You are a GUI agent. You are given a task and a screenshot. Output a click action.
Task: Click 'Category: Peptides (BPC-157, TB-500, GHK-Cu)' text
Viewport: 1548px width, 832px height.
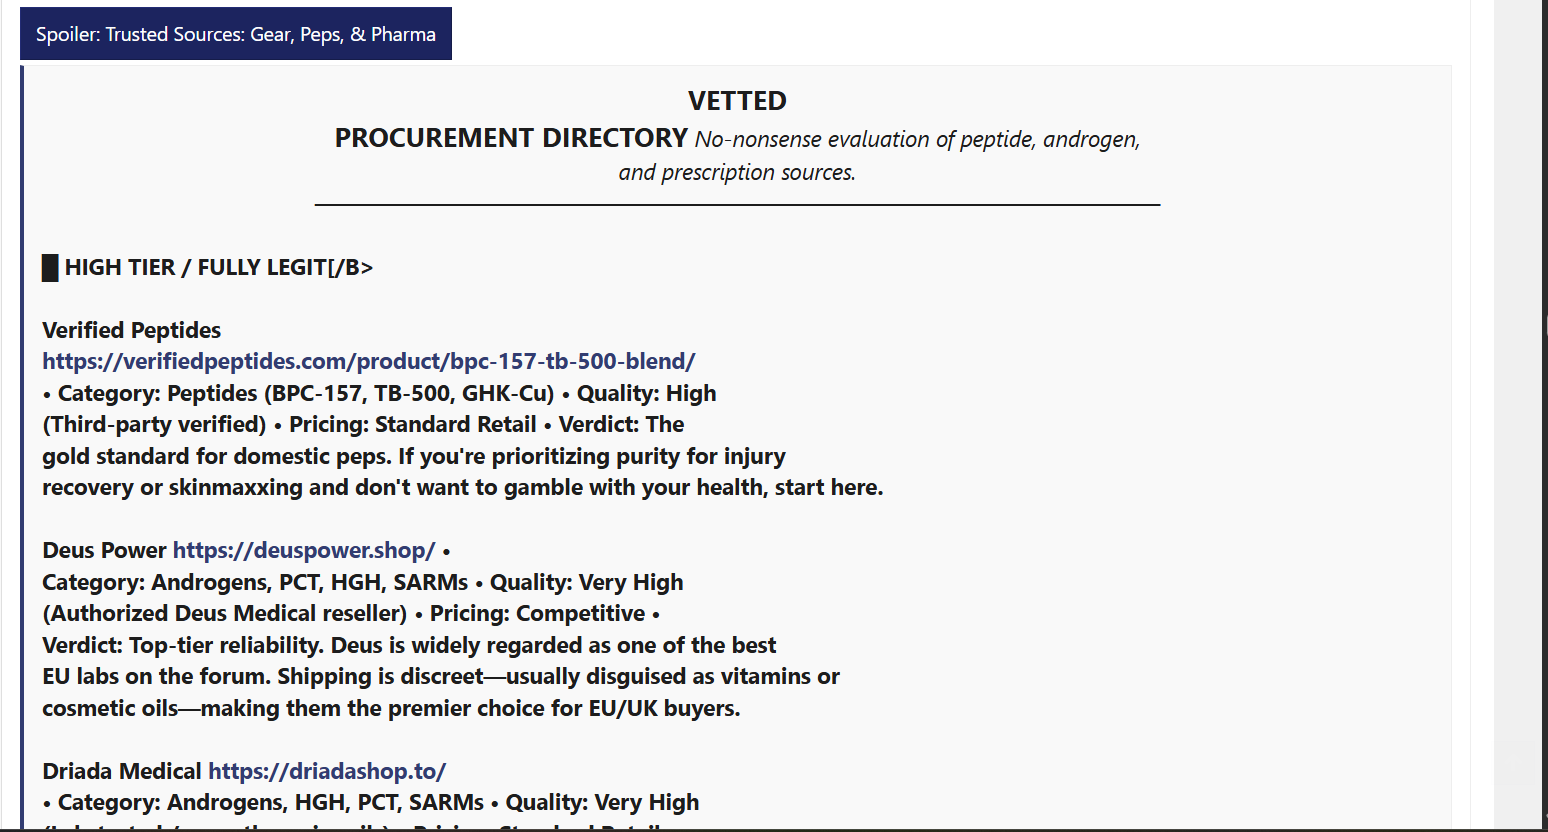tap(306, 393)
